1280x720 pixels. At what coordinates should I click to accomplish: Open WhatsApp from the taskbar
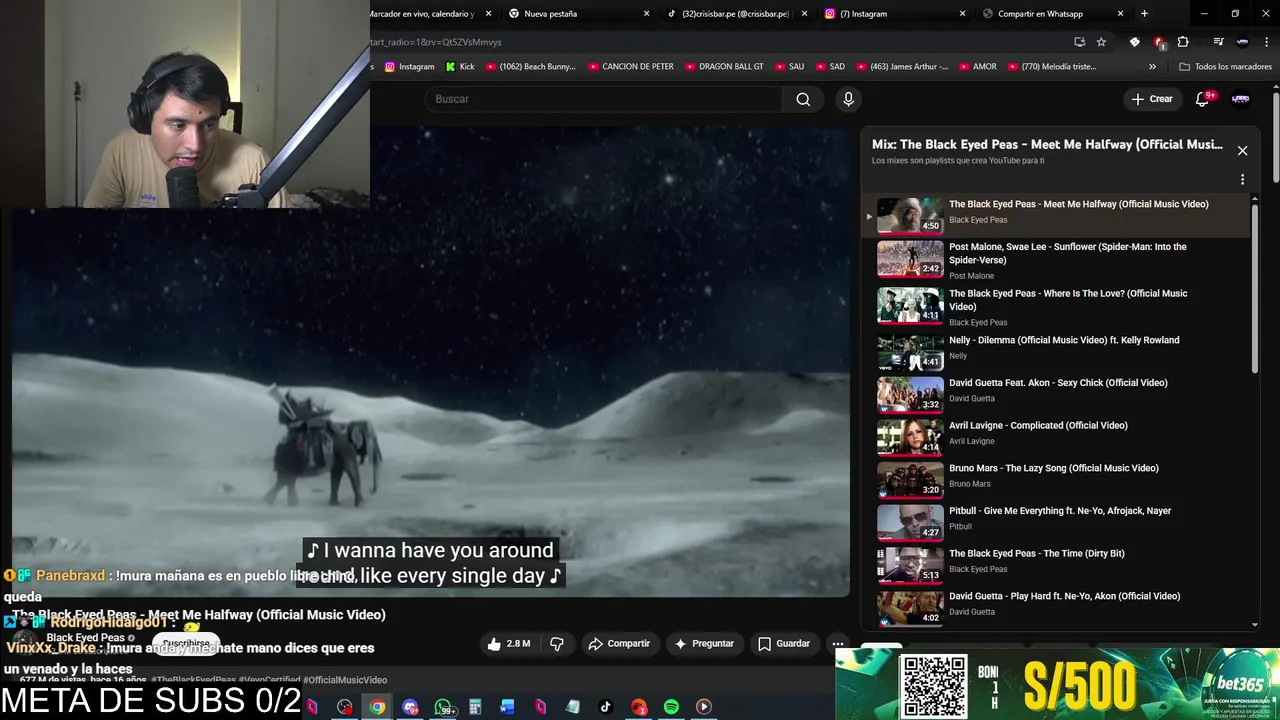[x=443, y=707]
